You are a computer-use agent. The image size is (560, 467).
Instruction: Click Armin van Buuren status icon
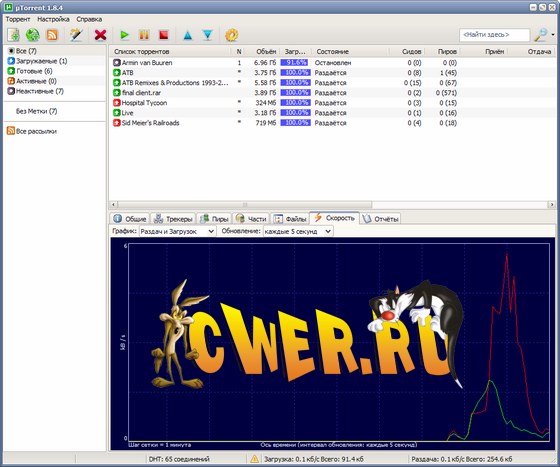pyautogui.click(x=116, y=63)
